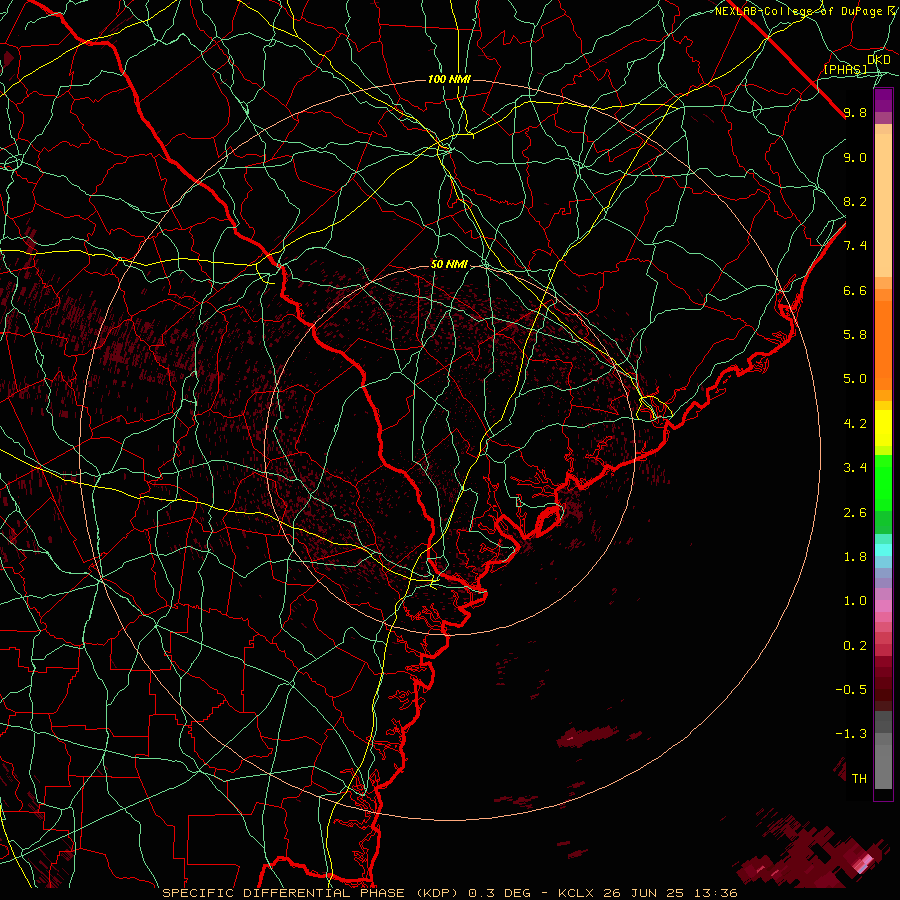Click the pink band of the color bar
900x900 pixels.
(883, 606)
